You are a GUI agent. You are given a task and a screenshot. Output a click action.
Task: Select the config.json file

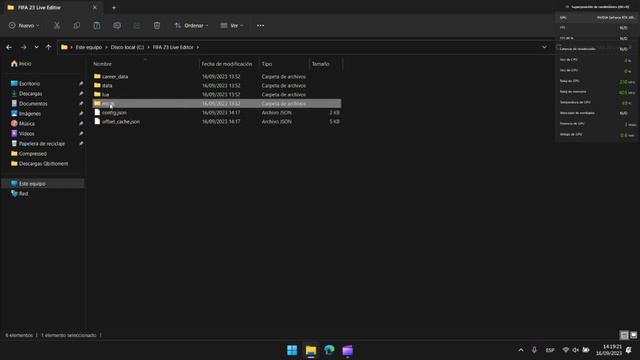click(217, 113)
